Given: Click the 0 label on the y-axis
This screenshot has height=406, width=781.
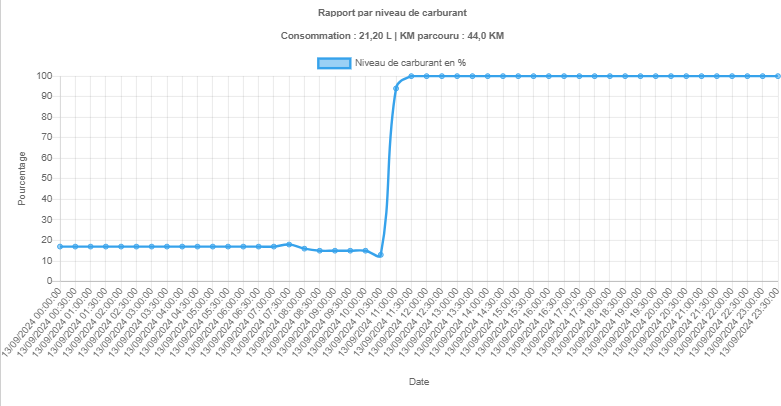Looking at the screenshot, I should tap(50, 281).
